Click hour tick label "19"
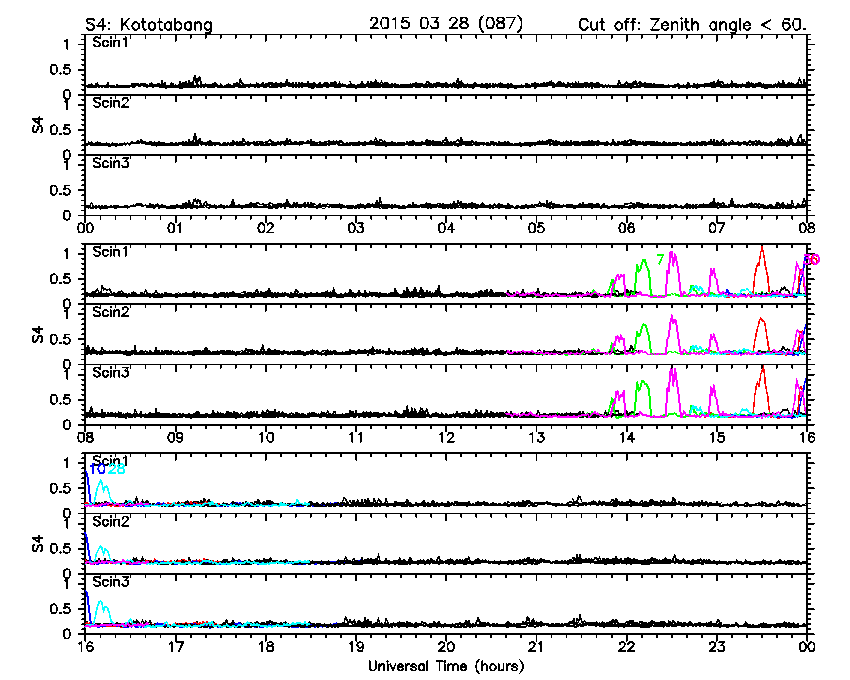850x680 pixels. (356, 646)
